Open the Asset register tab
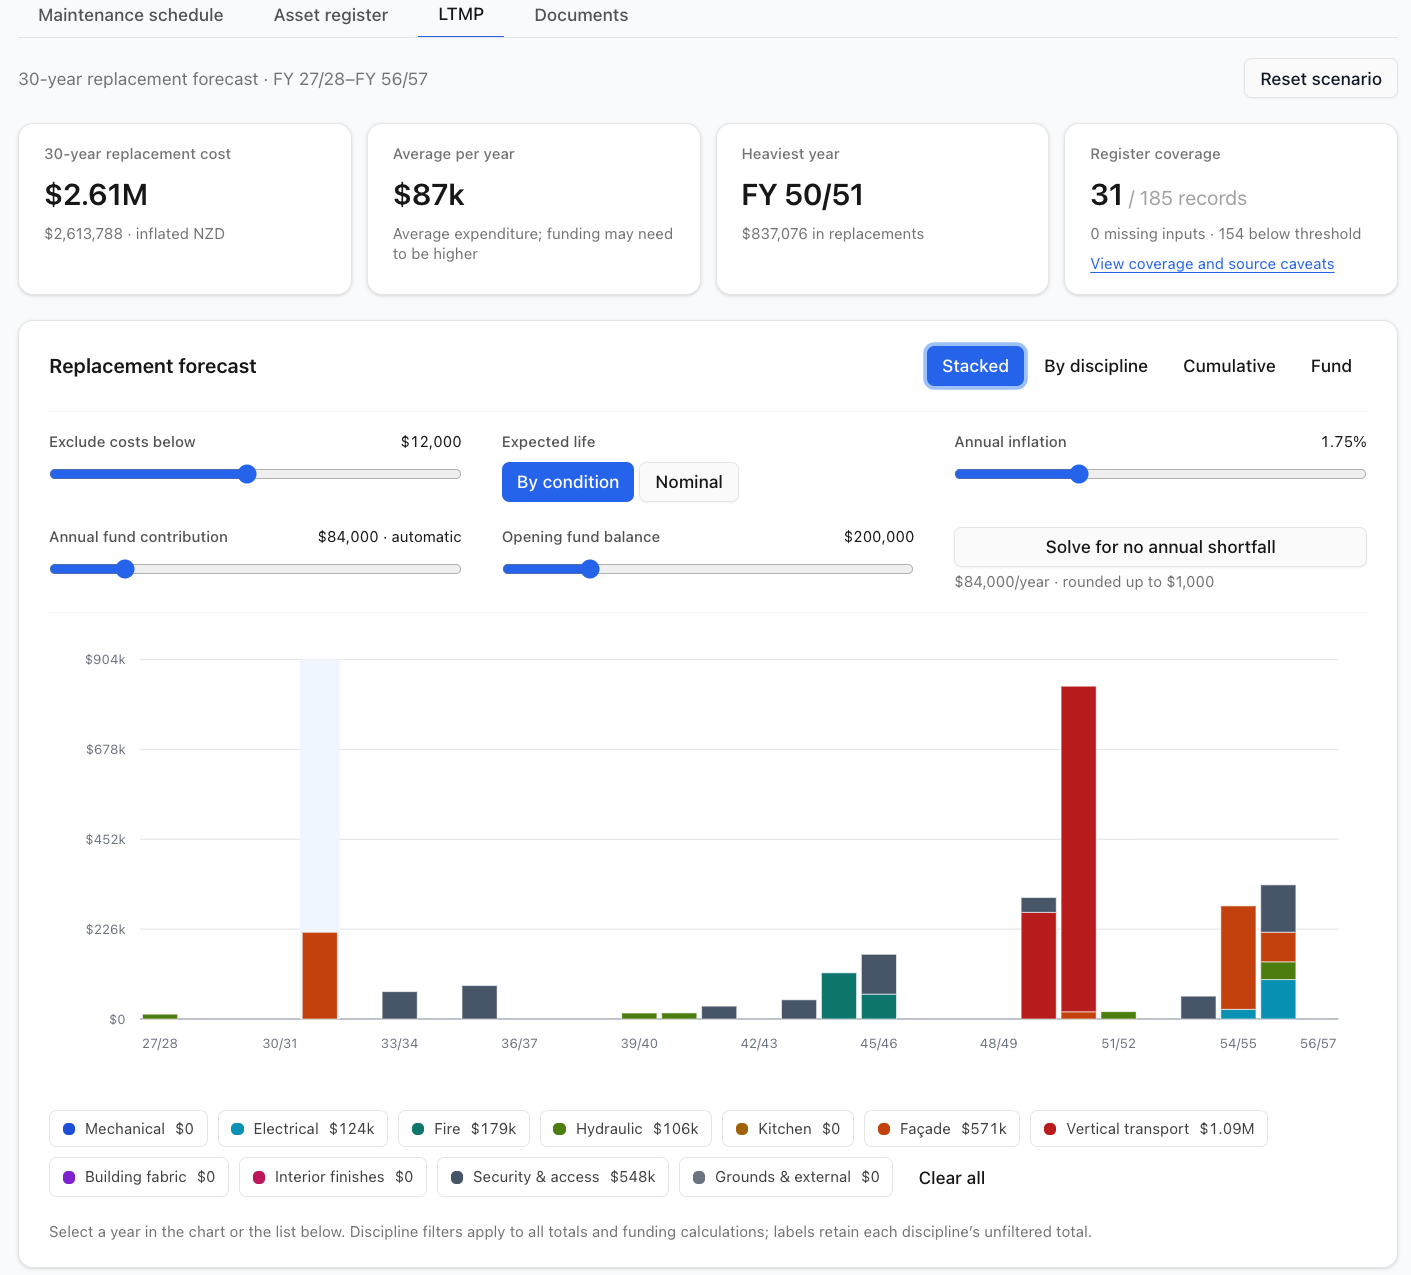The image size is (1411, 1275). 331,16
